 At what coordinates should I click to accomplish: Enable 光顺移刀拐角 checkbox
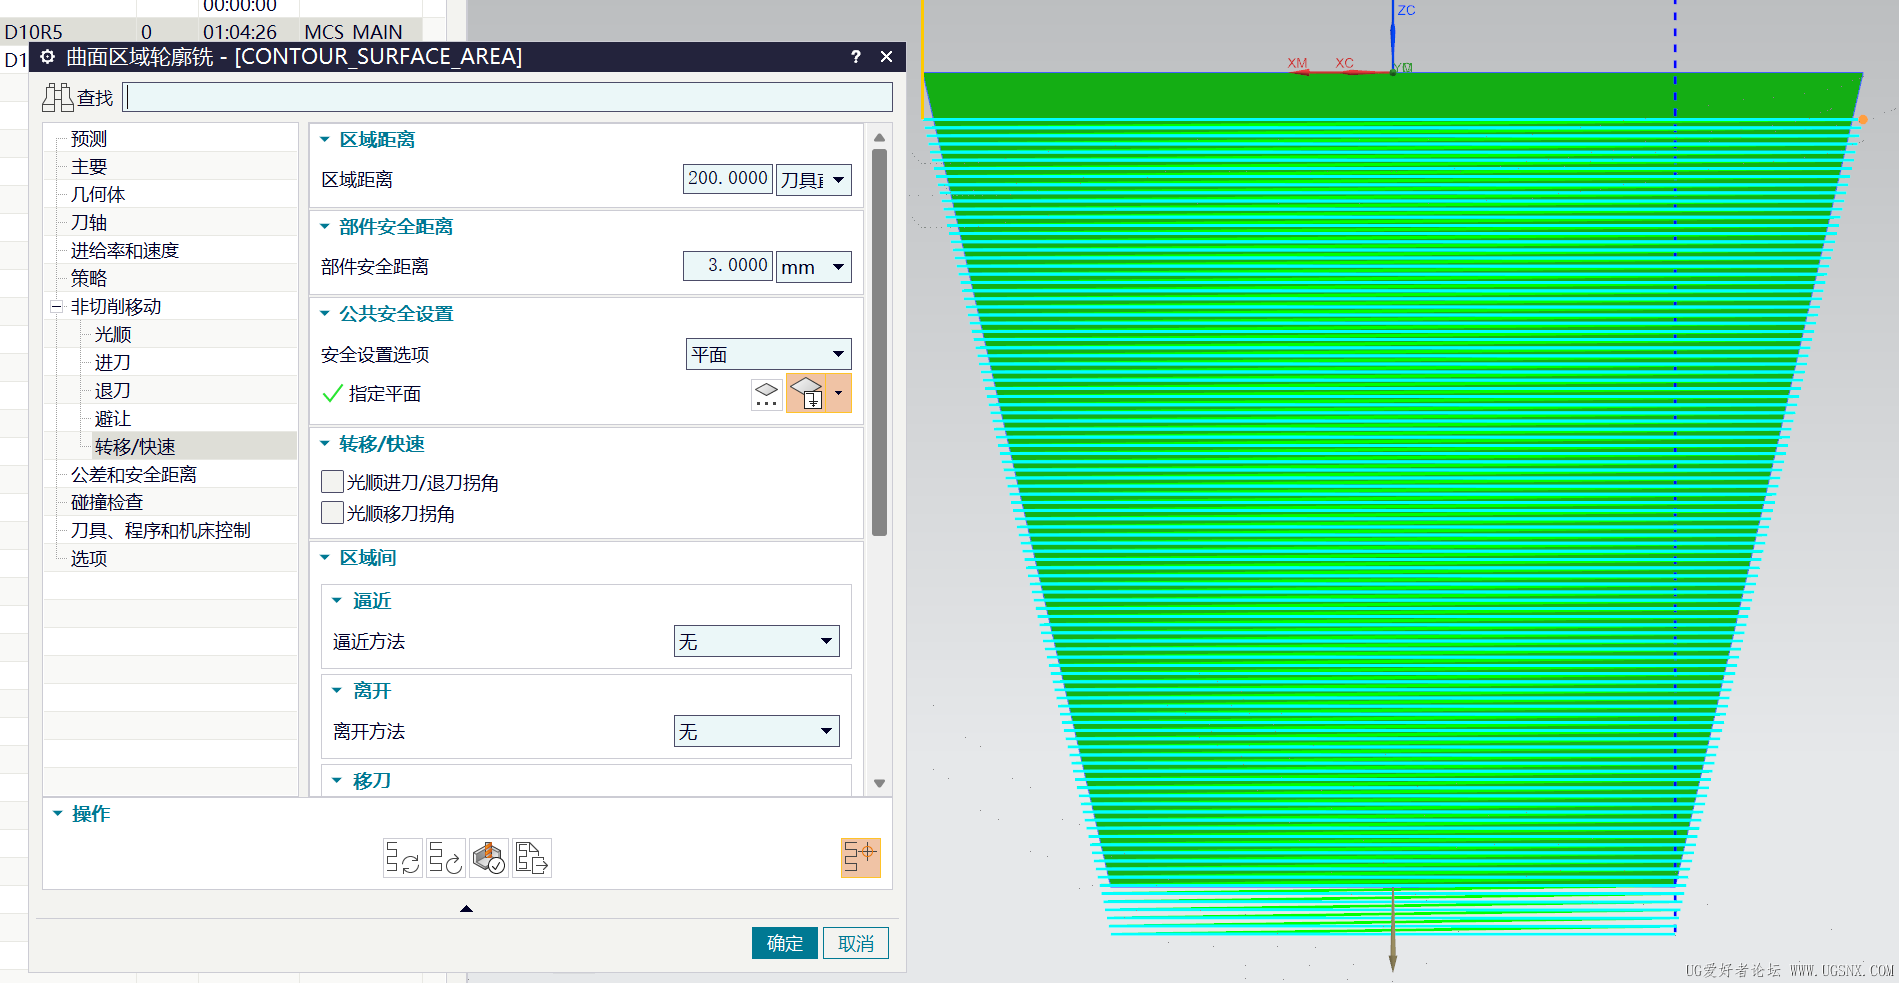[x=333, y=513]
